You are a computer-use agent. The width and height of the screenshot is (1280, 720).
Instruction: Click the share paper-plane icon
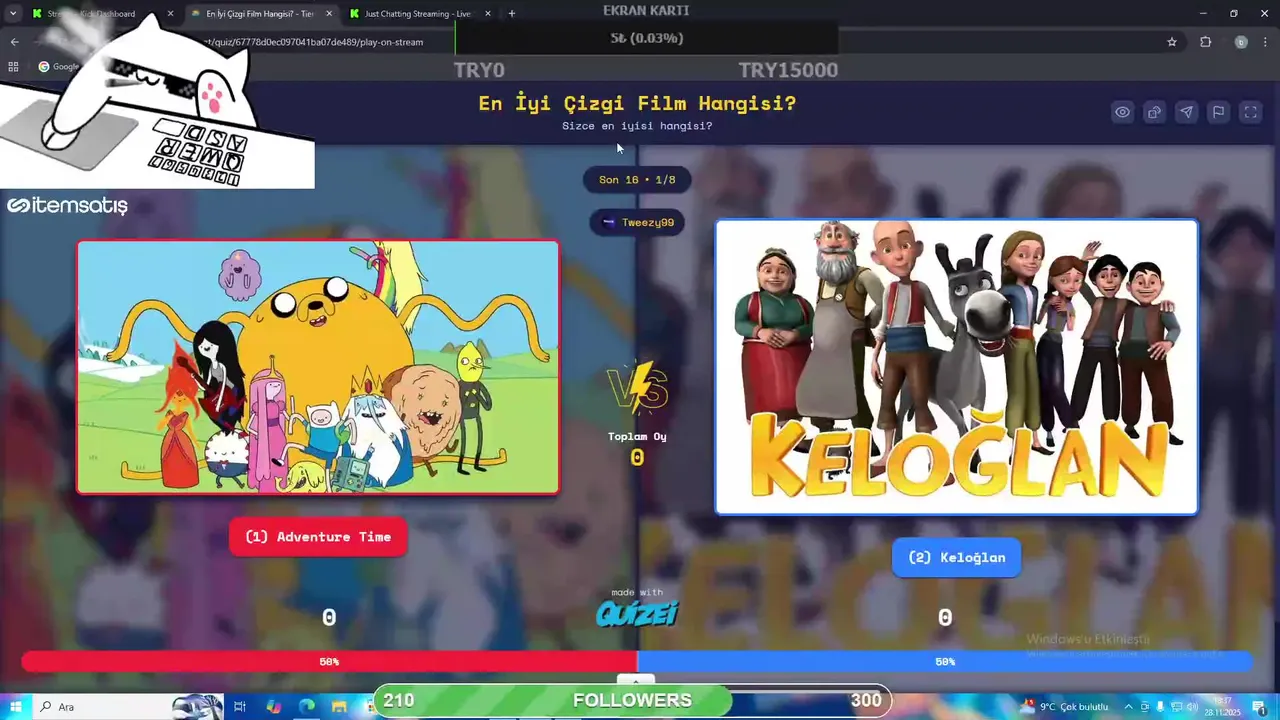(x=1187, y=112)
